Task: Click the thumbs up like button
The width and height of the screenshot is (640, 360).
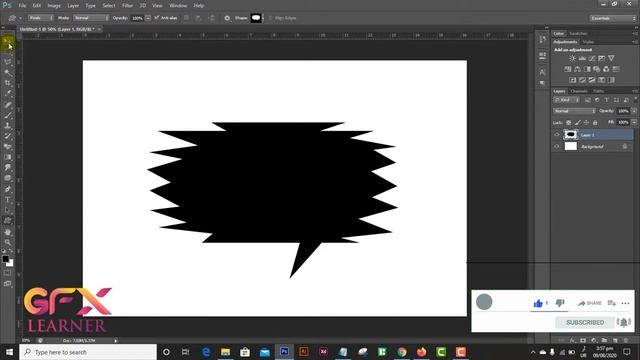Action: tap(538, 303)
